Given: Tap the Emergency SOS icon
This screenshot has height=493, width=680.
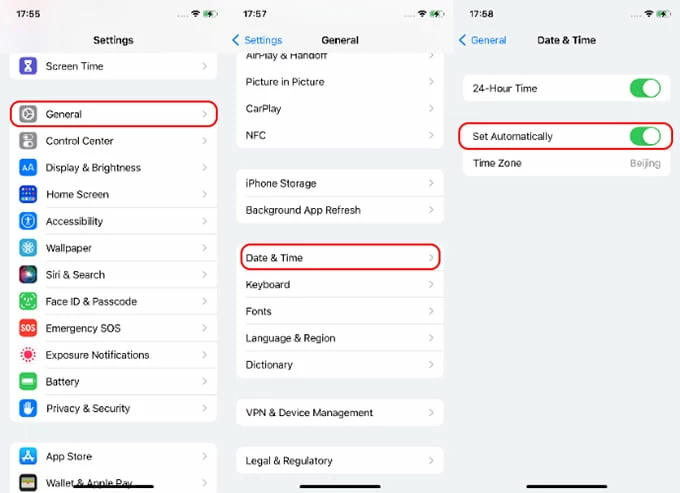Looking at the screenshot, I should click(x=28, y=328).
